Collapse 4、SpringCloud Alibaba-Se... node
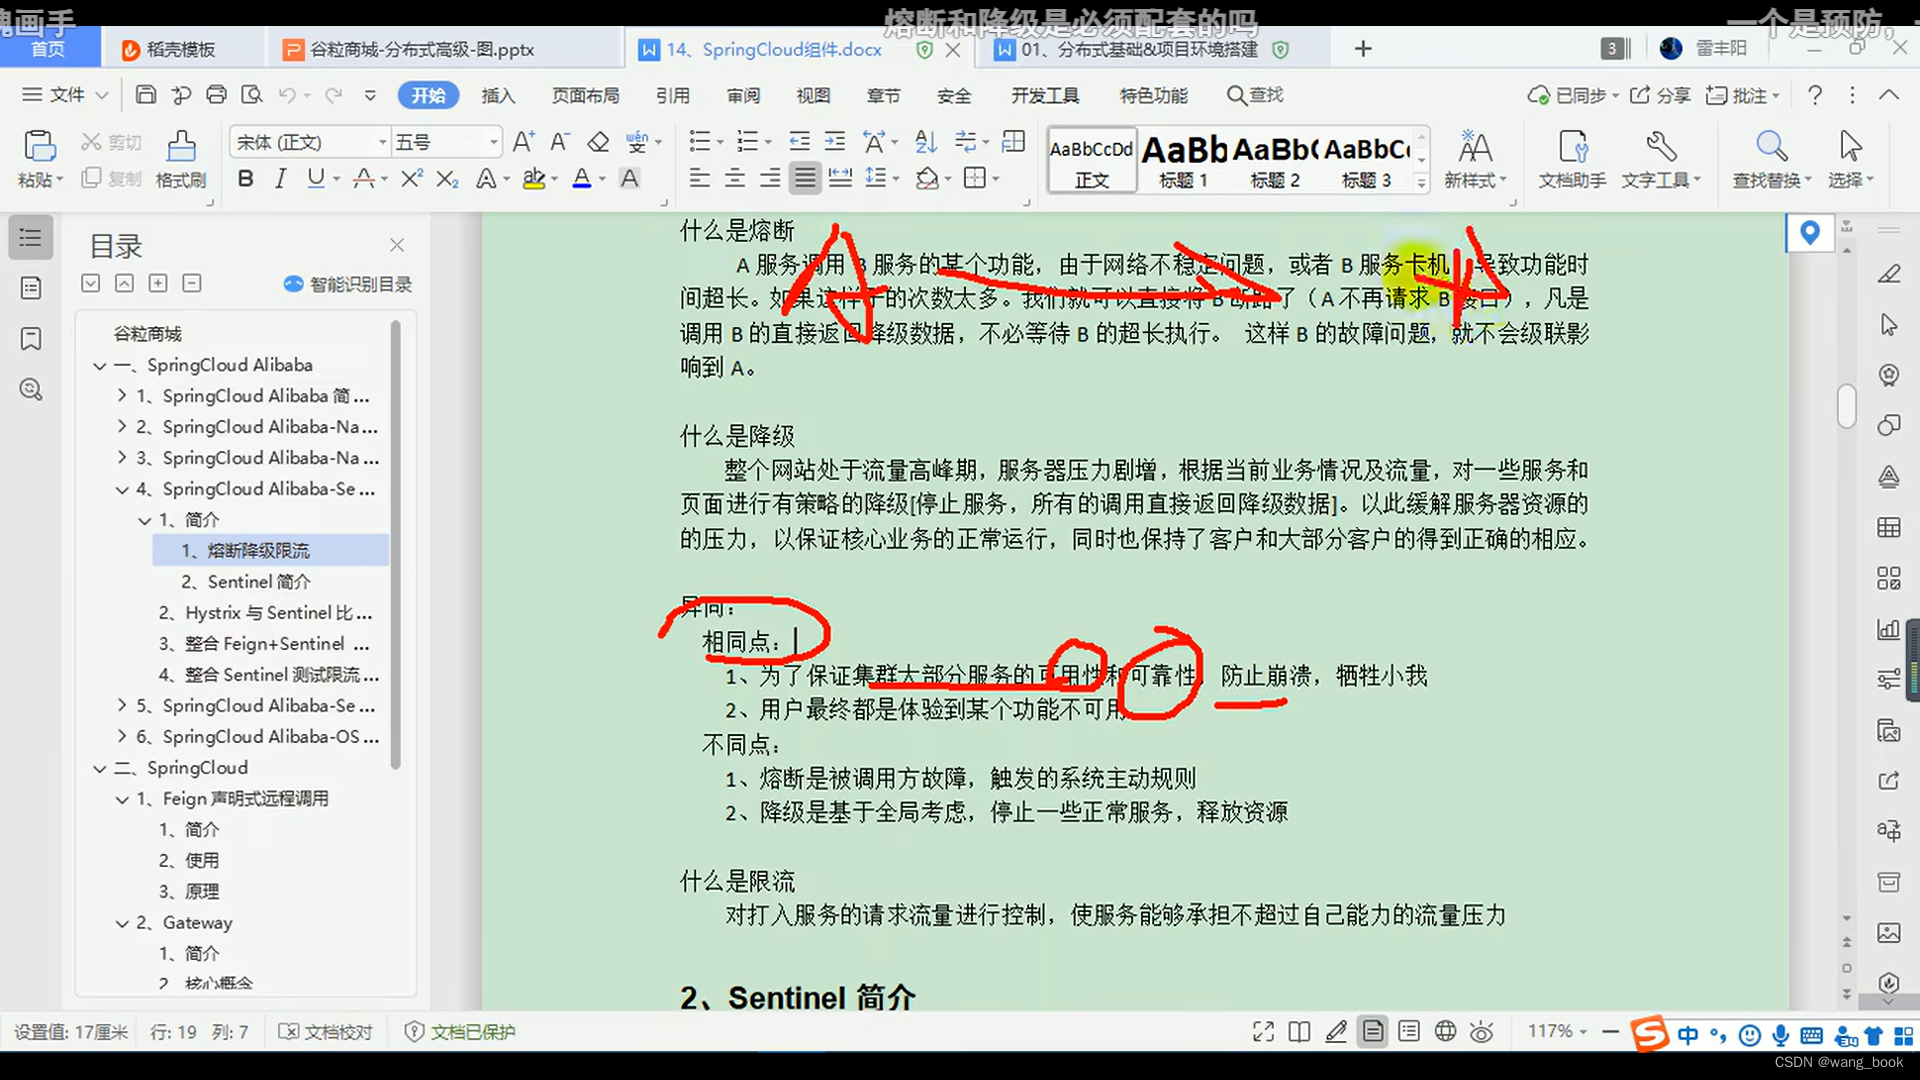Viewport: 1920px width, 1080px height. coord(122,490)
